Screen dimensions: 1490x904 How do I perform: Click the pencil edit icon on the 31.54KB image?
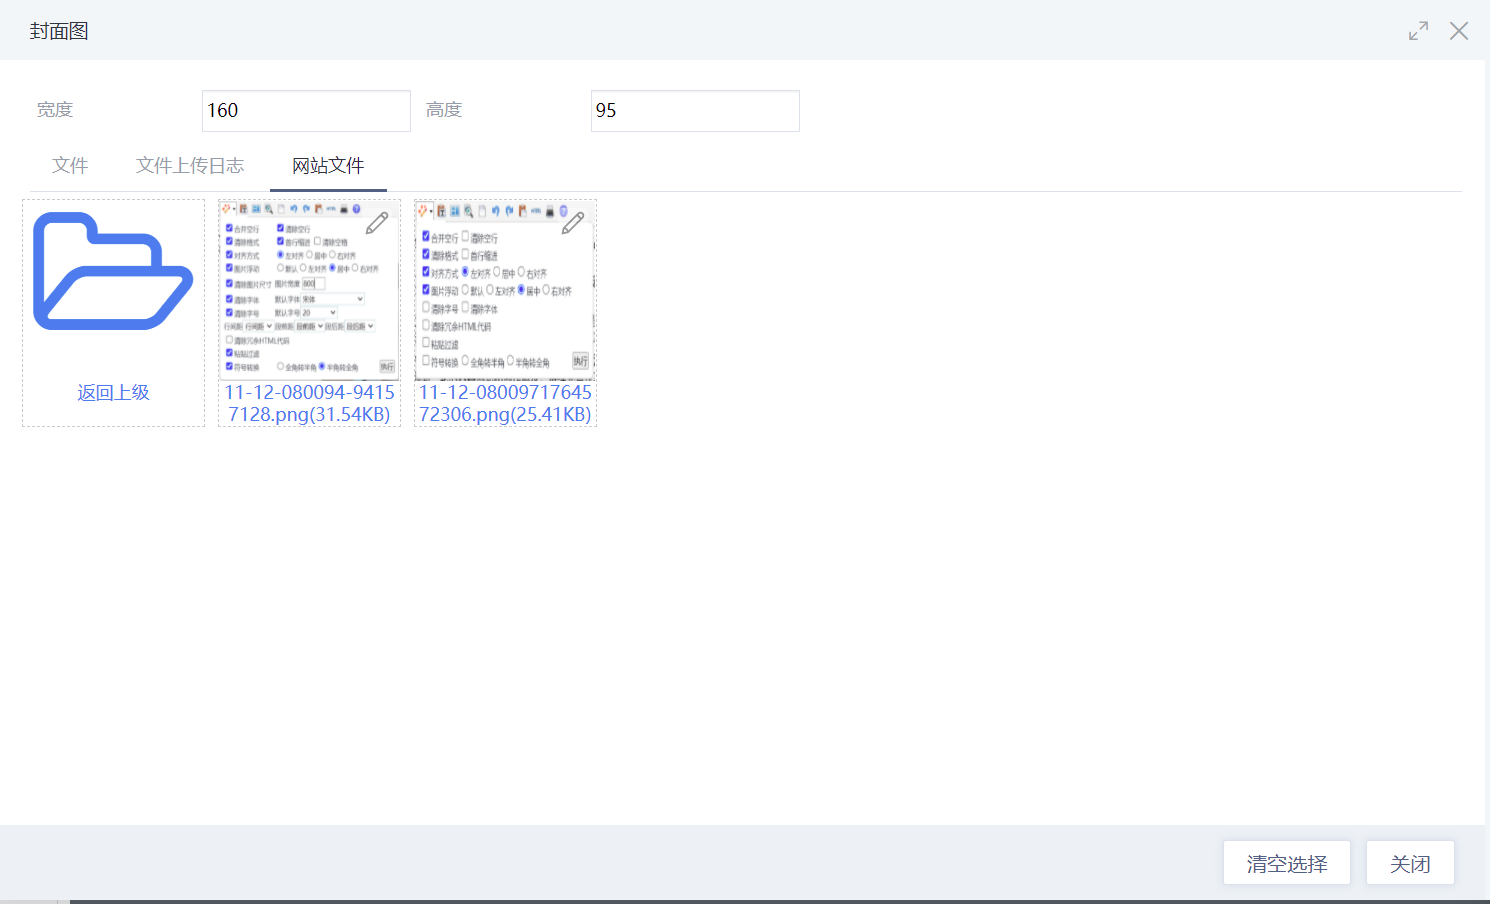point(377,223)
